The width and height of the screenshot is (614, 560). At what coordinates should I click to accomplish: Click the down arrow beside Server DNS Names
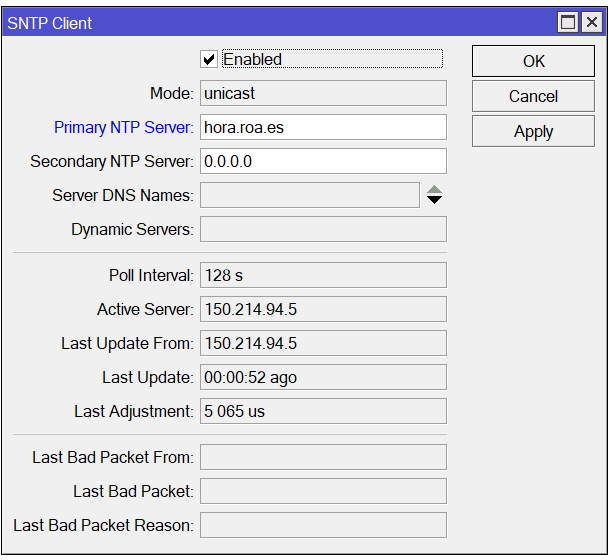point(434,200)
